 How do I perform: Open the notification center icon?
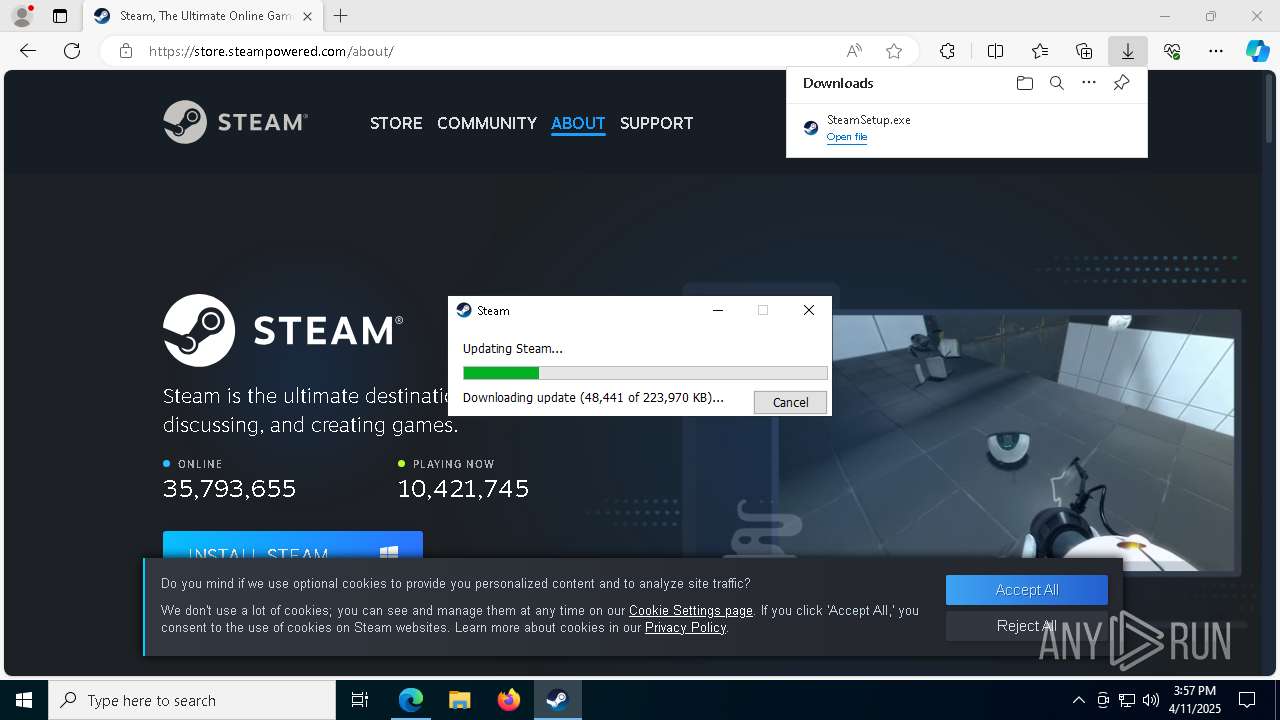point(1247,700)
